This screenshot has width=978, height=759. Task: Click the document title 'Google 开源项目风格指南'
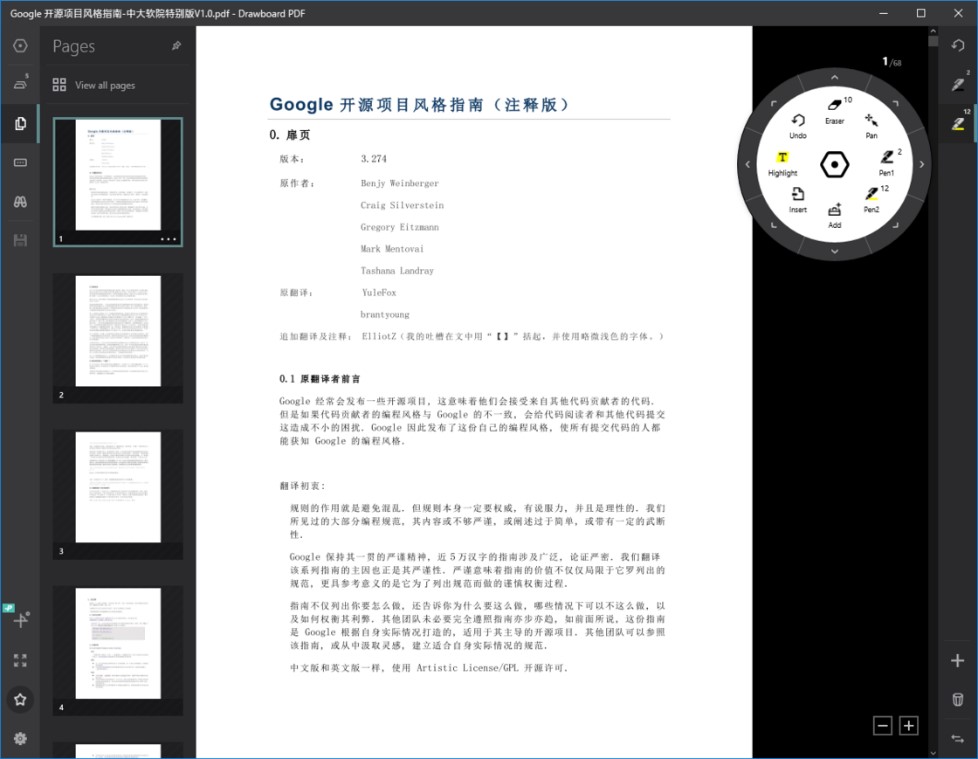376,104
